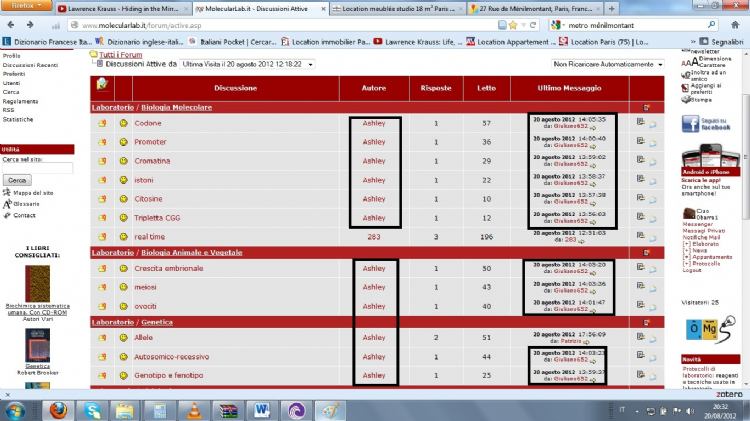Sort by Risposte column header

(x=436, y=88)
